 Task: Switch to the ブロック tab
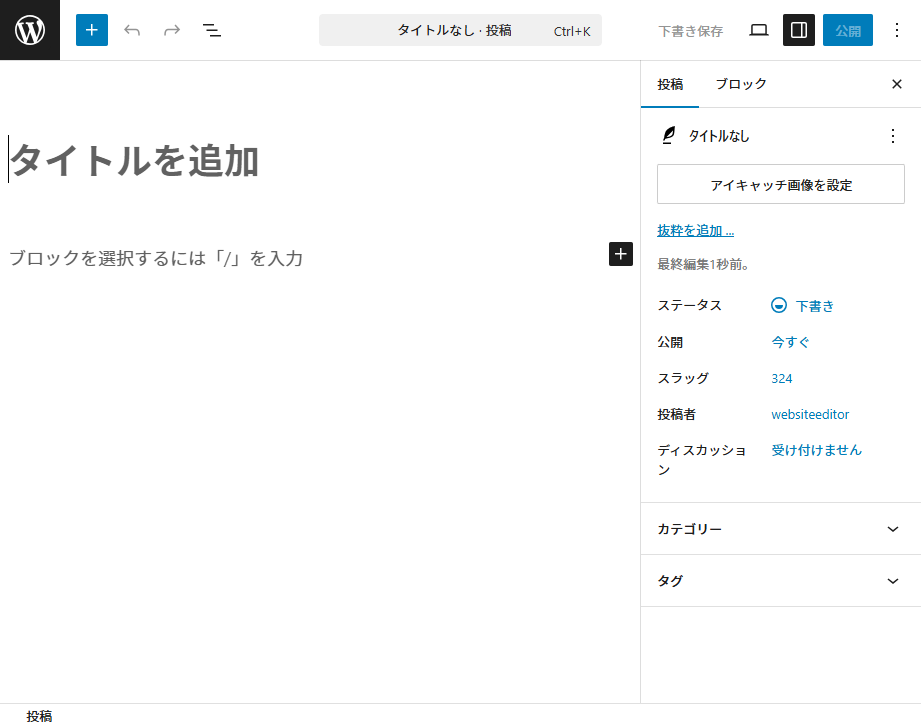point(741,84)
